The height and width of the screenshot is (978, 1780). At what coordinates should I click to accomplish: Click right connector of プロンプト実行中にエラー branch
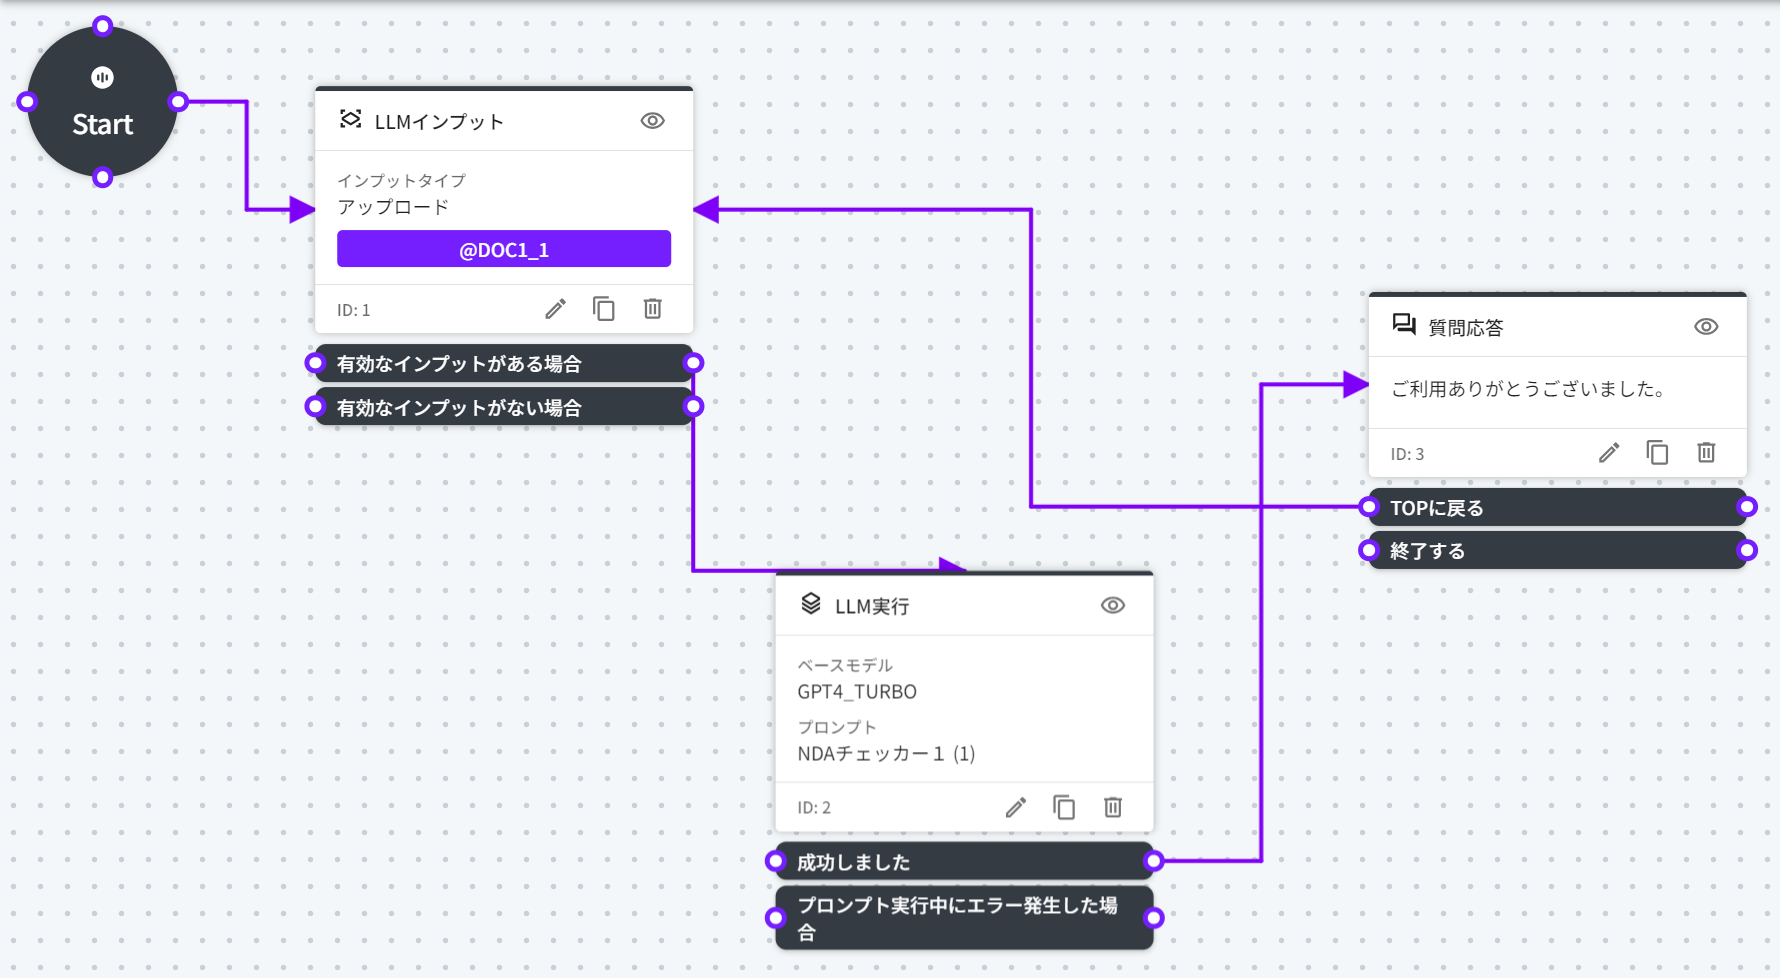point(1154,918)
